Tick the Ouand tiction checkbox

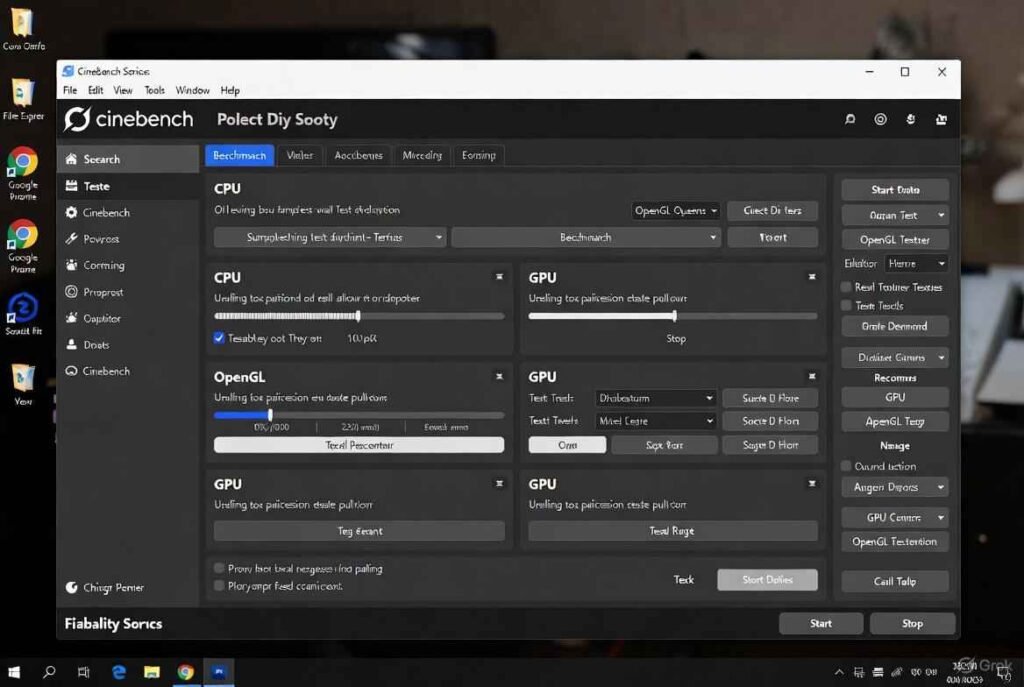pyautogui.click(x=846, y=466)
